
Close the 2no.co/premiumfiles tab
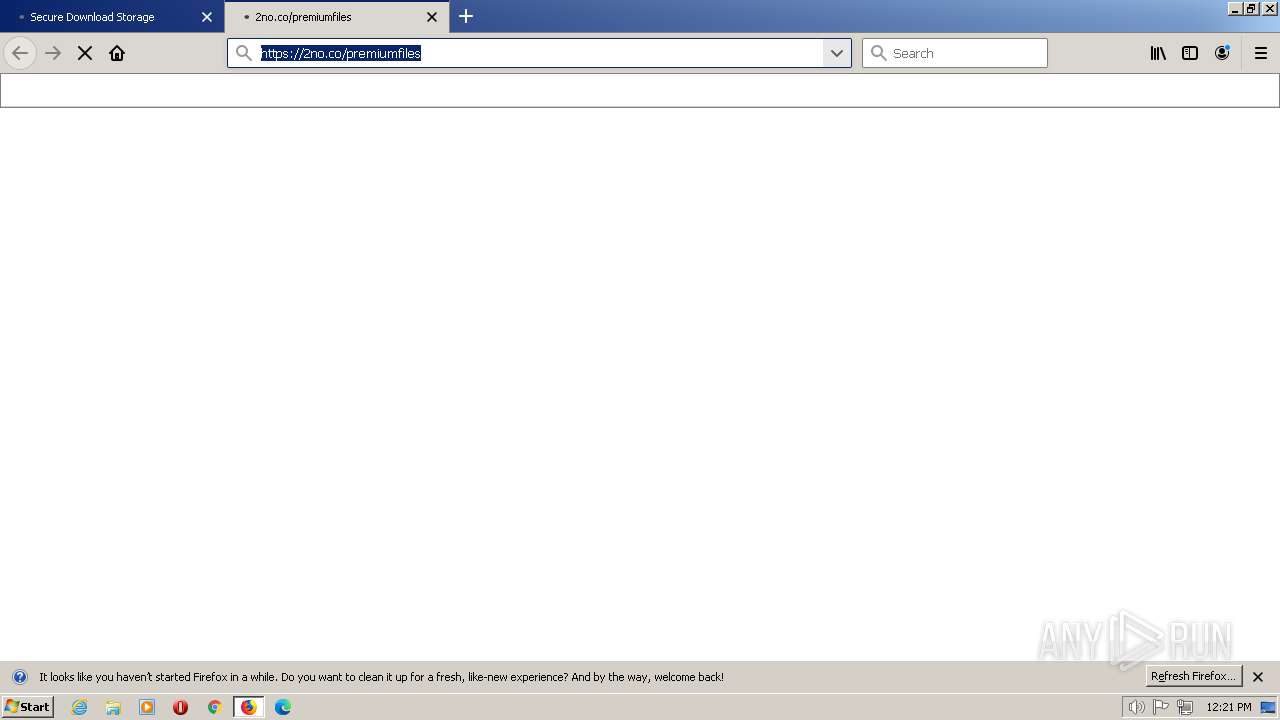tap(432, 17)
